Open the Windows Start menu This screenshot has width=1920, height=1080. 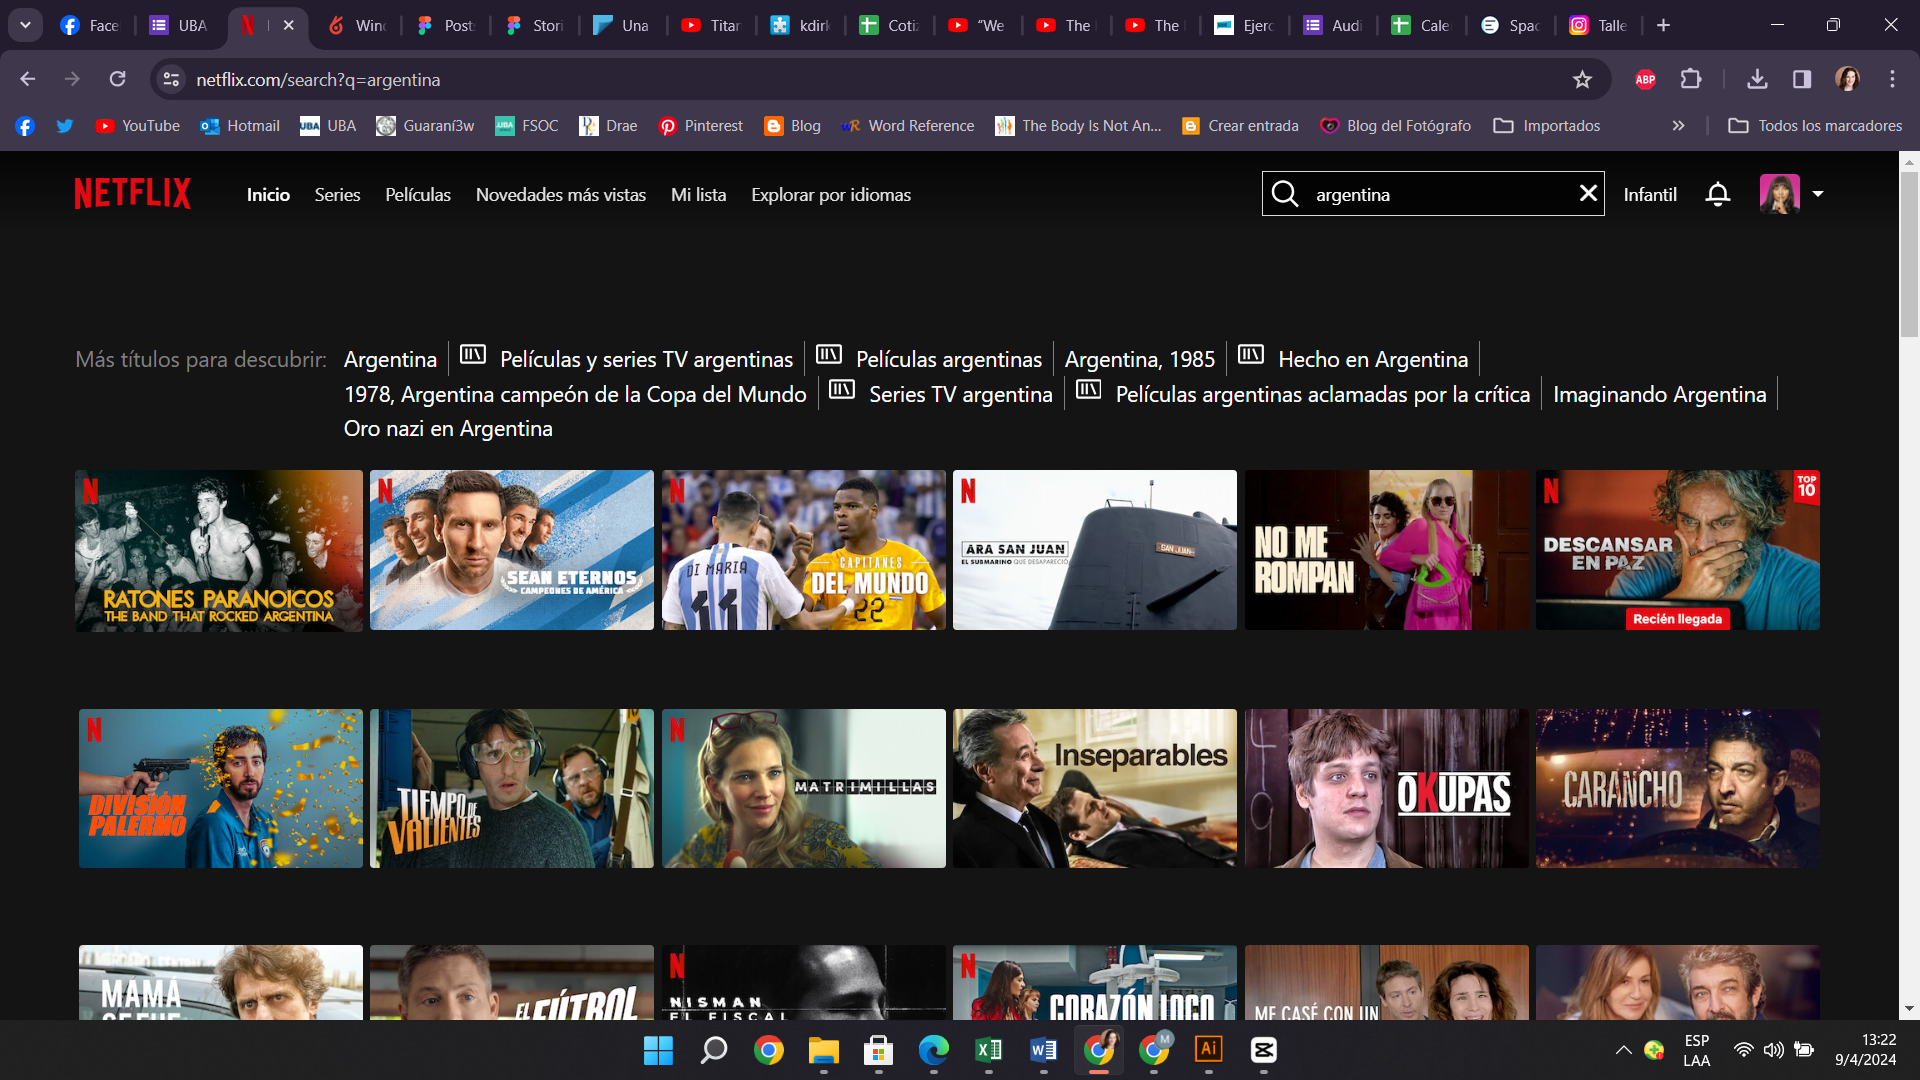pos(658,1050)
